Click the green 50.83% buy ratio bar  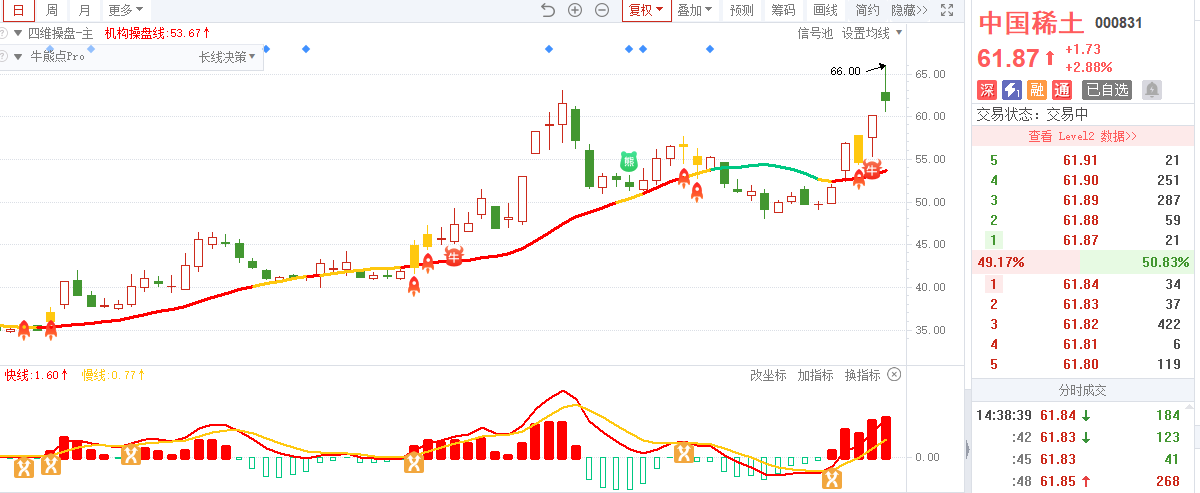coord(1137,262)
